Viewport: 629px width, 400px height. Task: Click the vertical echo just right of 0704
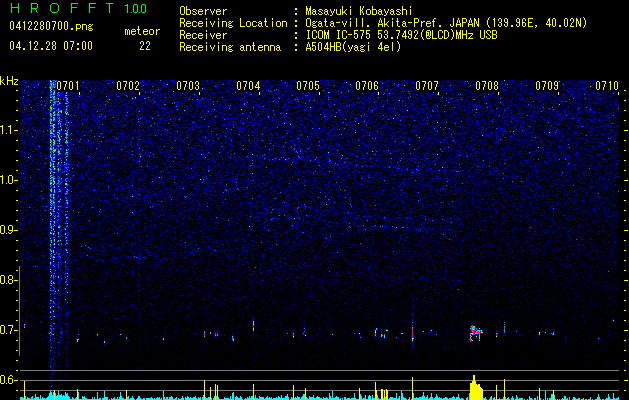click(x=254, y=325)
